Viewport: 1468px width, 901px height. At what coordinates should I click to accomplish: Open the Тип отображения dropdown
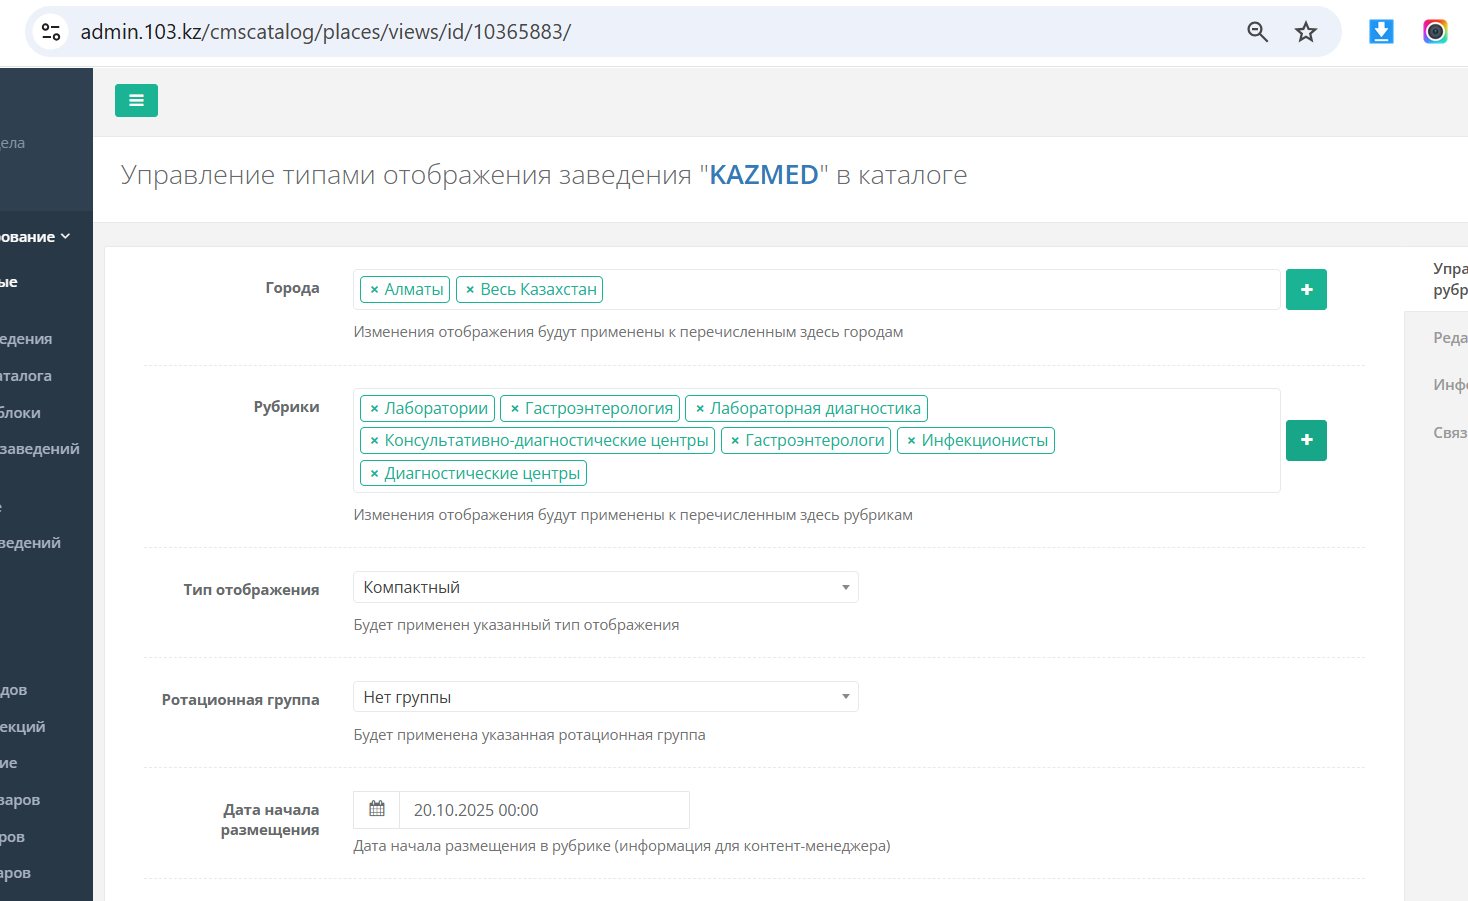coord(605,587)
